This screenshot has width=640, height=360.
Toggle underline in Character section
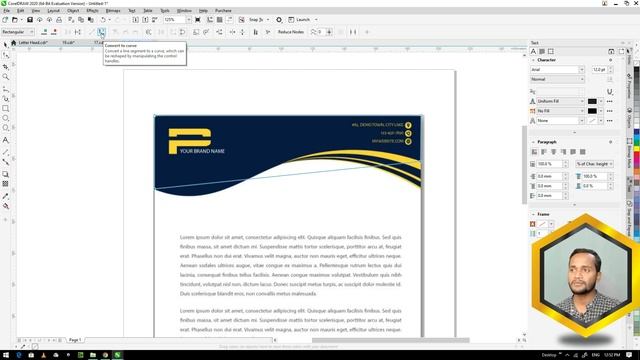[609, 91]
